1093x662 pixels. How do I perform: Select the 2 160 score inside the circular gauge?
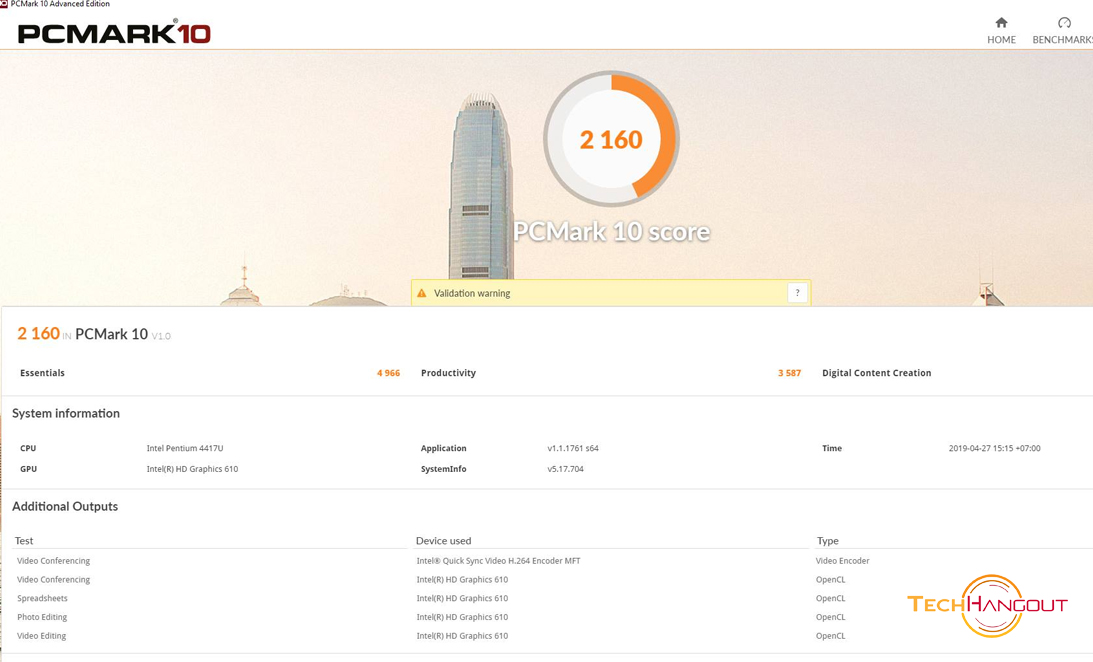pyautogui.click(x=611, y=140)
